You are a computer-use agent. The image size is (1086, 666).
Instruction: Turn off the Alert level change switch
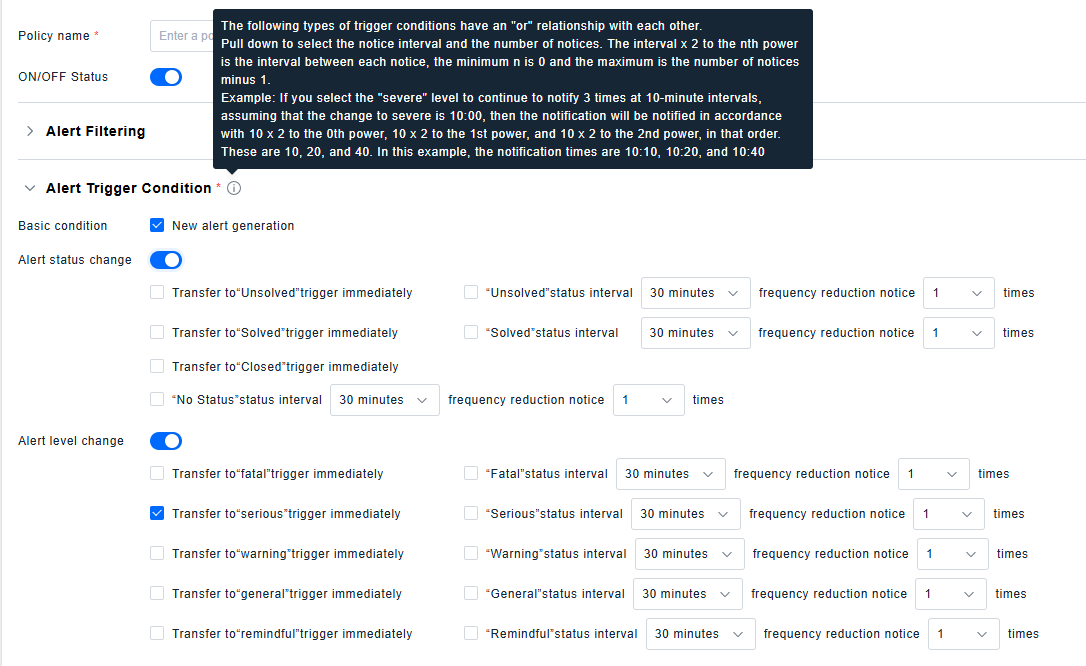point(166,441)
